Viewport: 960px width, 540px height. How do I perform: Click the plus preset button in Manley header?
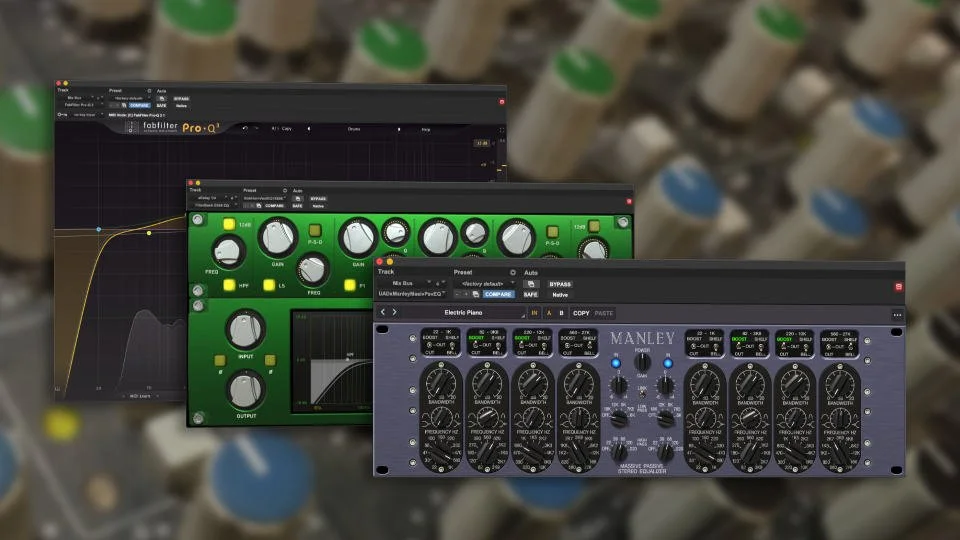[467, 294]
